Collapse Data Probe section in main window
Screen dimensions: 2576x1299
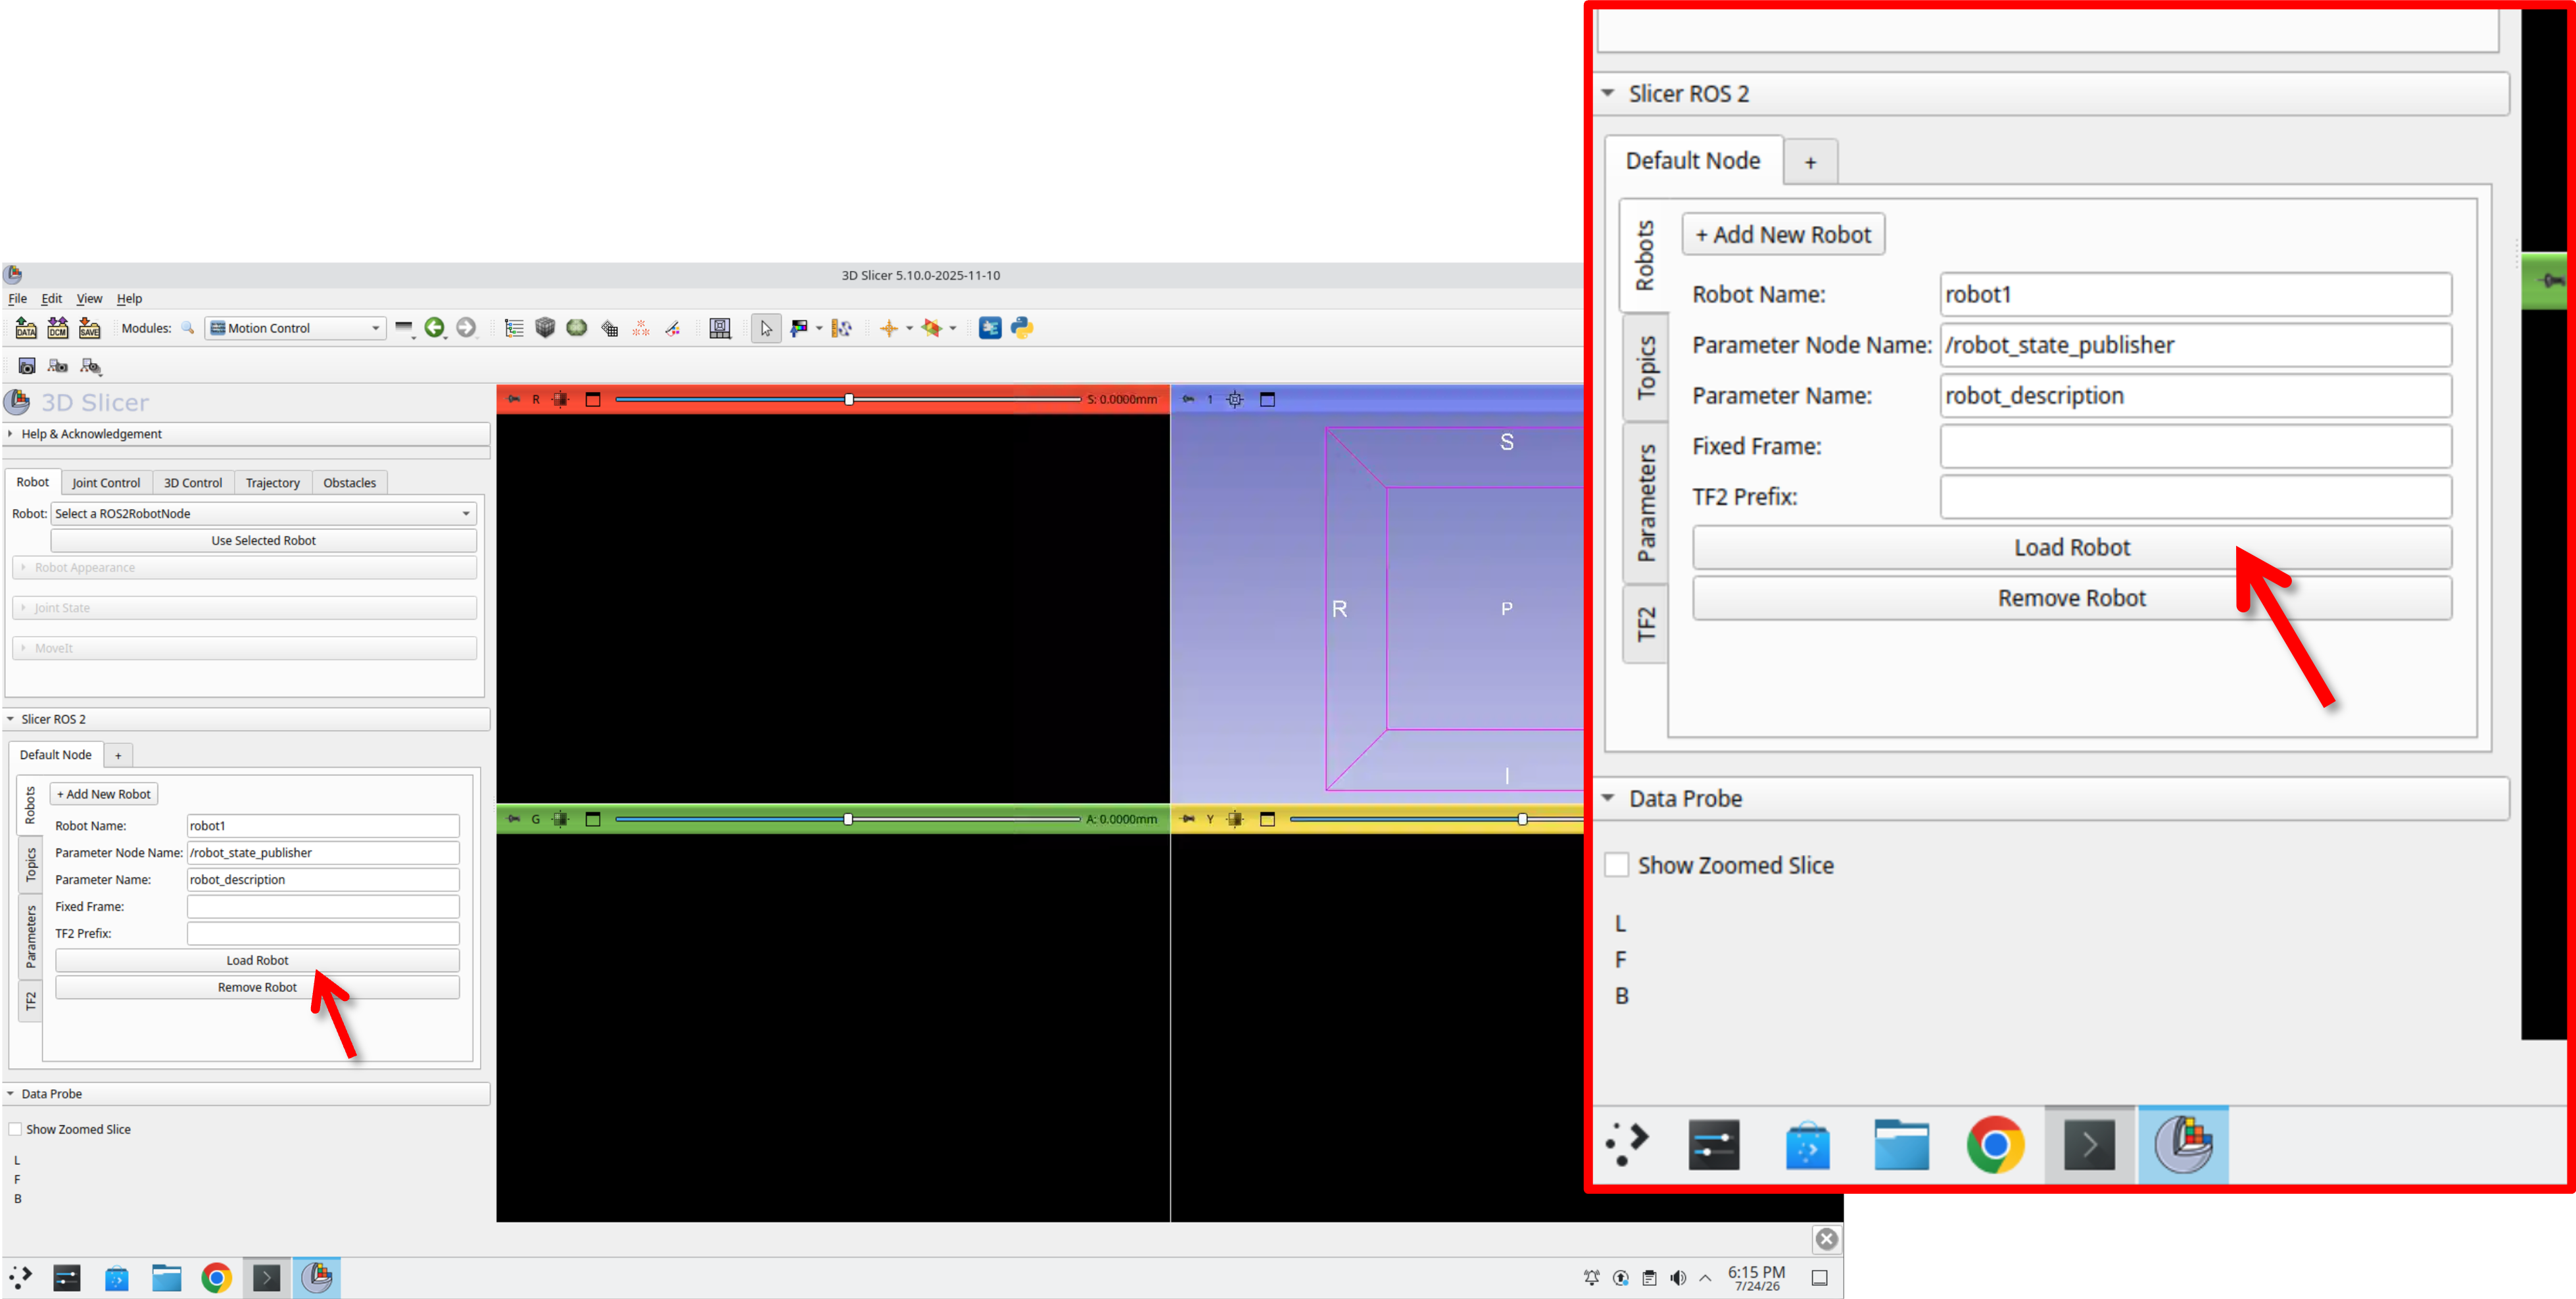tap(247, 1094)
